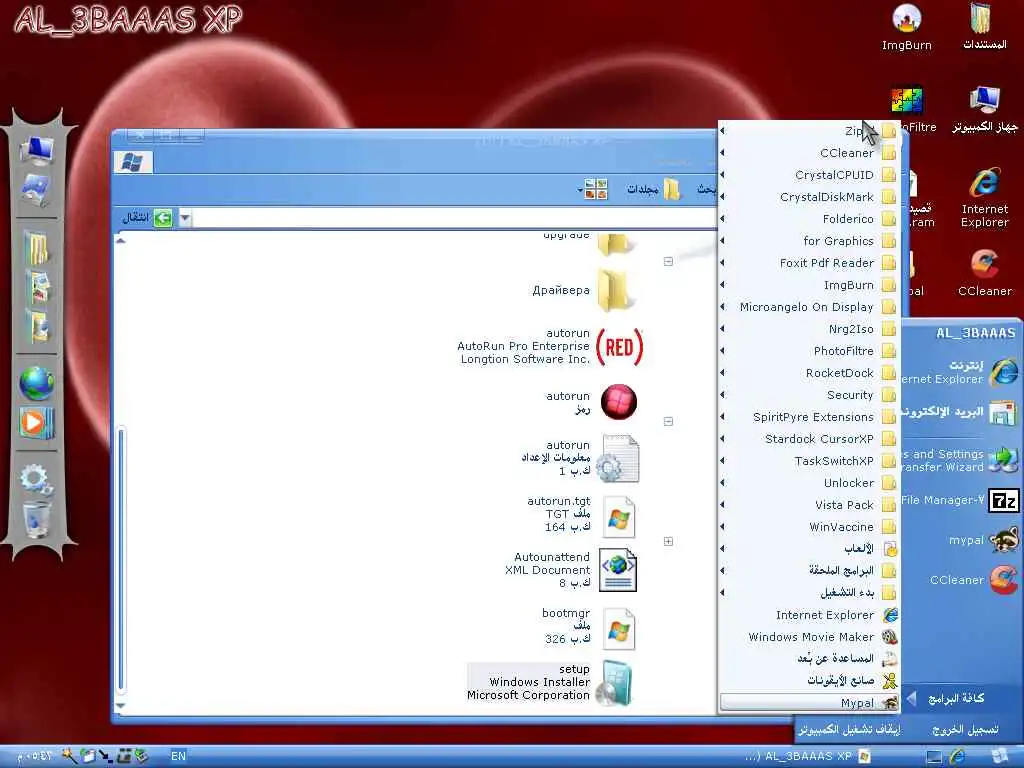
Task: Open the recycle bin icon in the dock
Action: pos(36,519)
